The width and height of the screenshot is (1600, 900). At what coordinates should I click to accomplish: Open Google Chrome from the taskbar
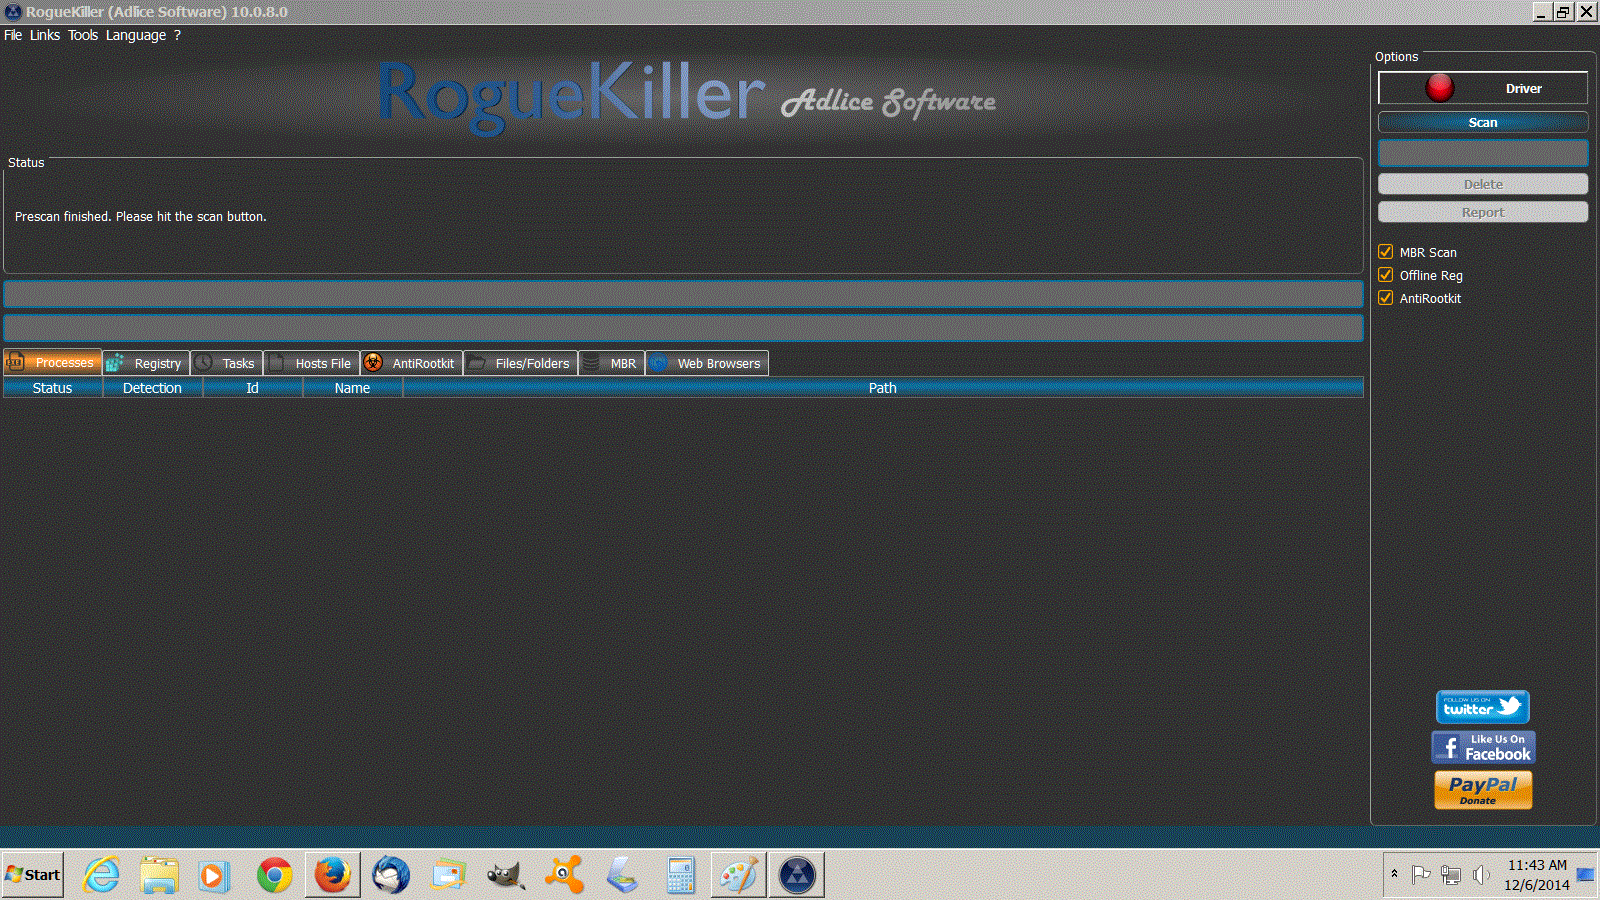pyautogui.click(x=274, y=875)
